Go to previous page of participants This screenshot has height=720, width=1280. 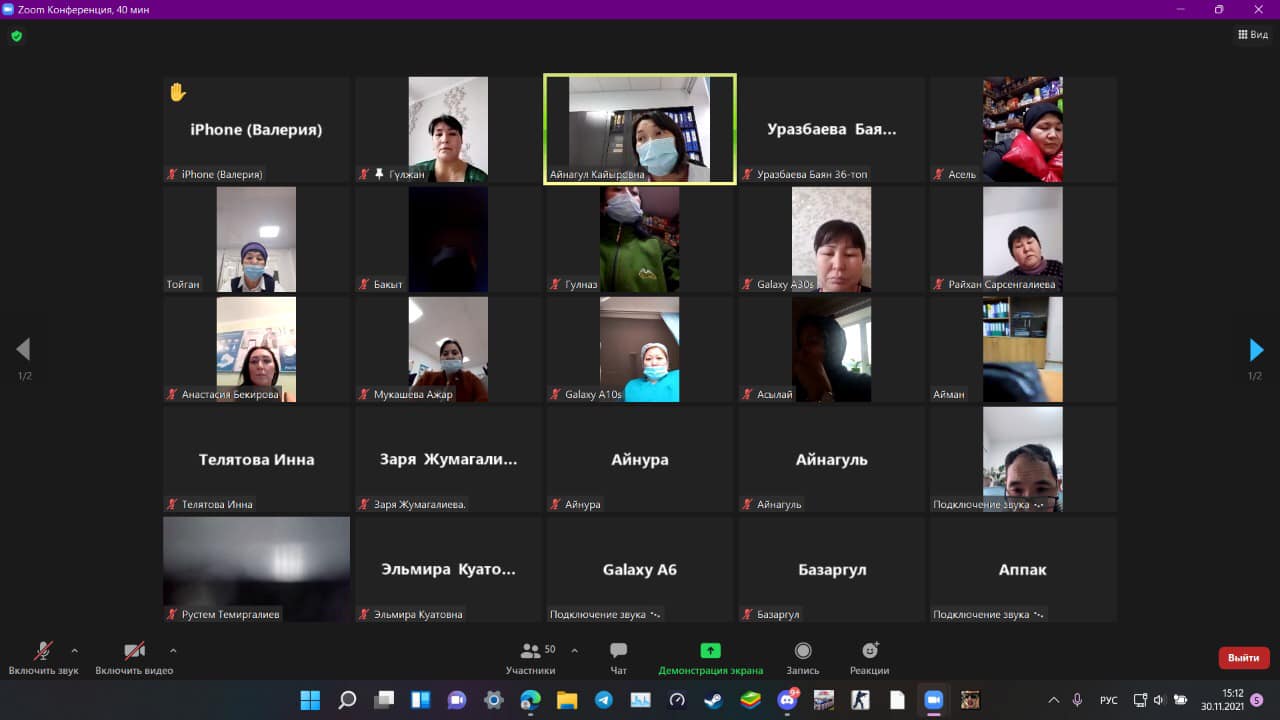(x=23, y=350)
